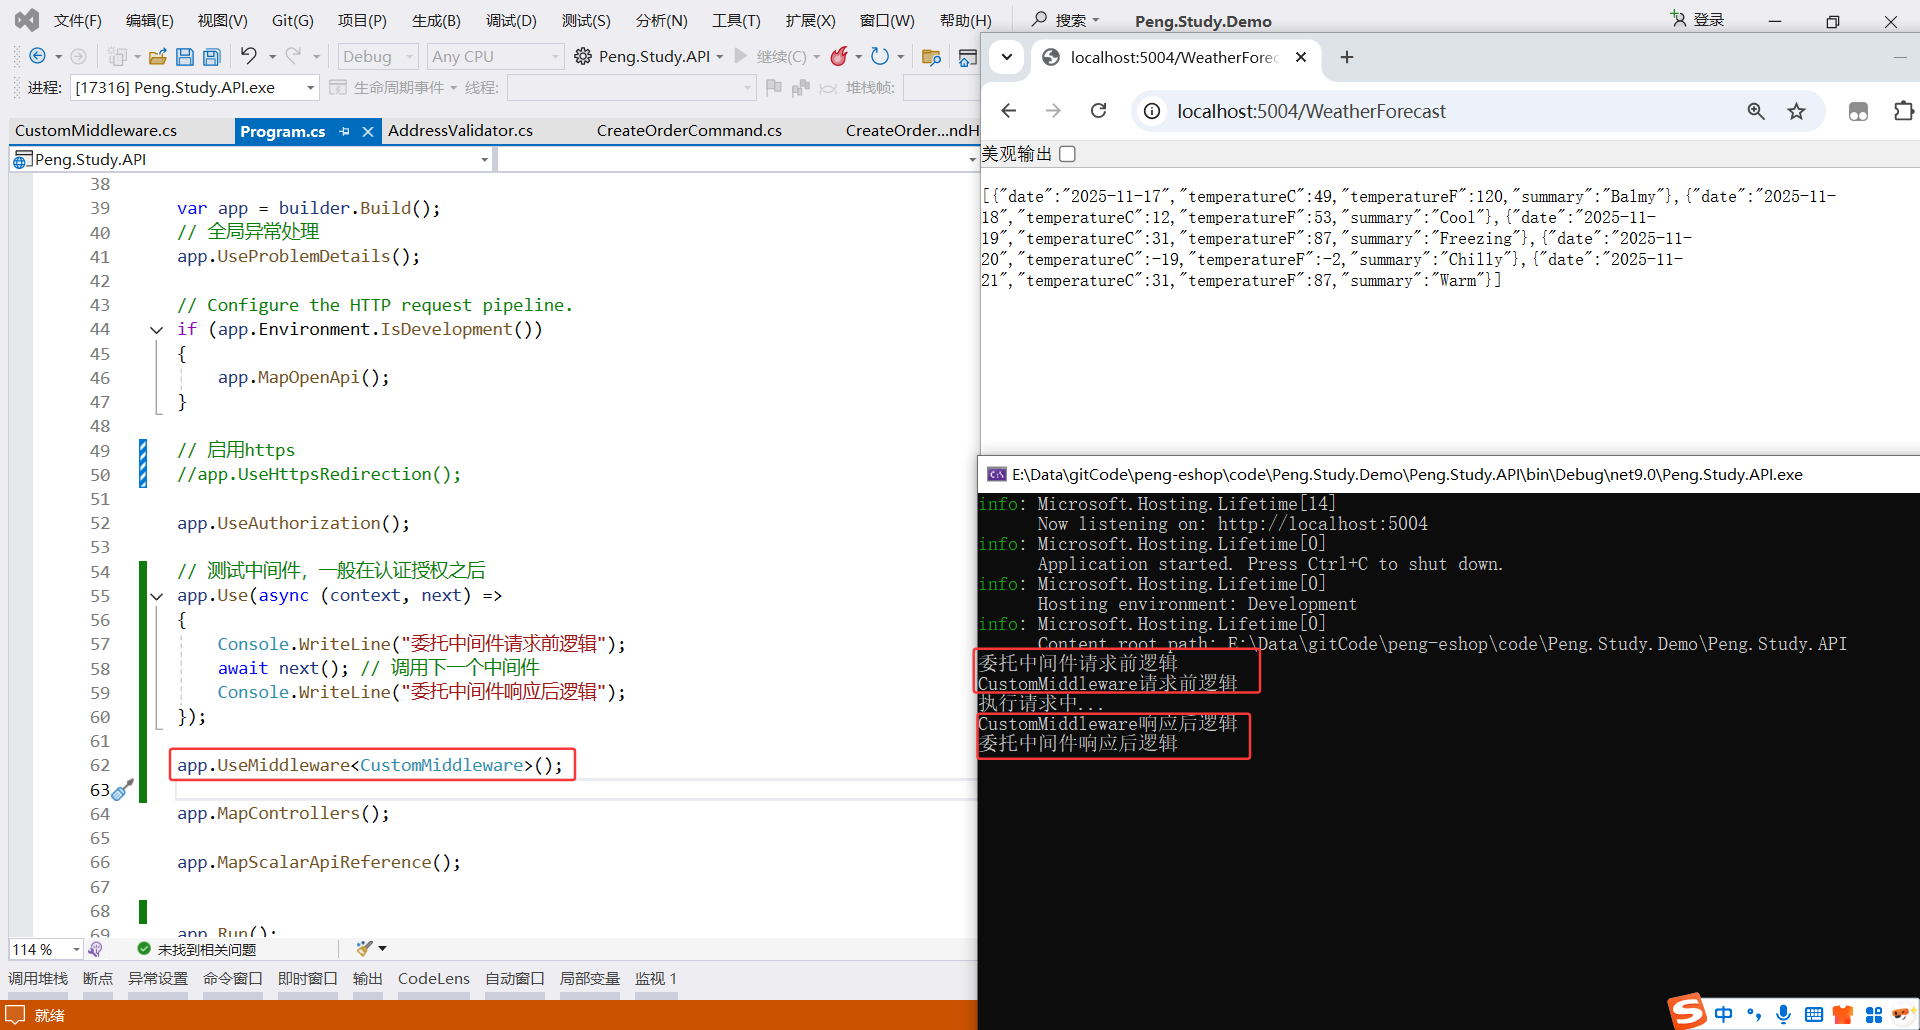Open a file with the folder icon
The image size is (1920, 1030).
coord(158,57)
